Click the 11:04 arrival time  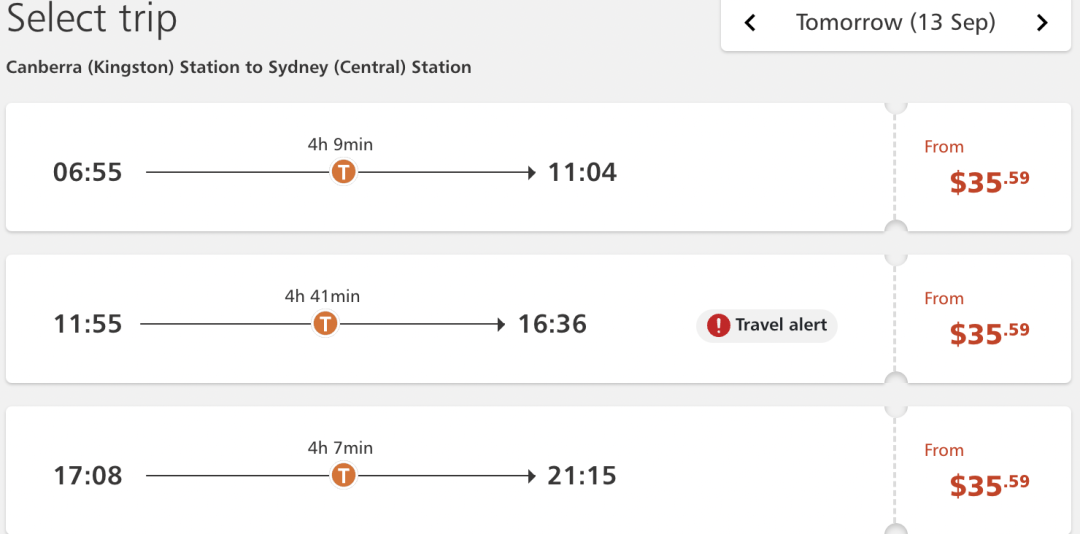click(582, 172)
